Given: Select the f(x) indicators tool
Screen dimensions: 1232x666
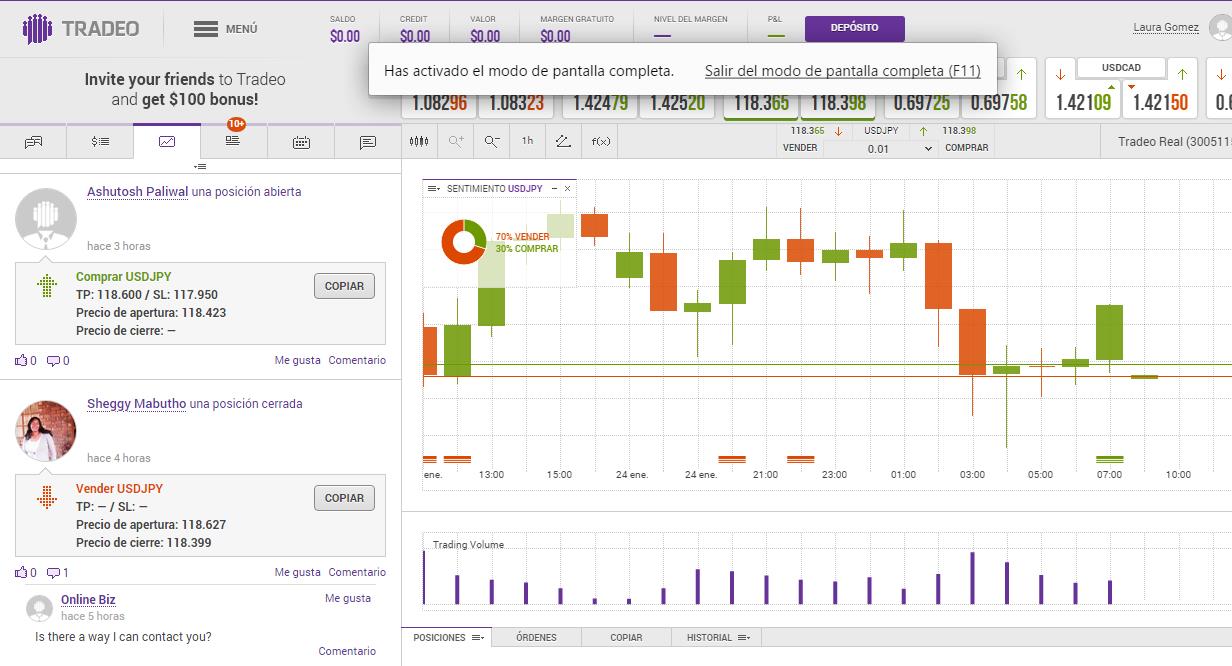Looking at the screenshot, I should coord(600,141).
